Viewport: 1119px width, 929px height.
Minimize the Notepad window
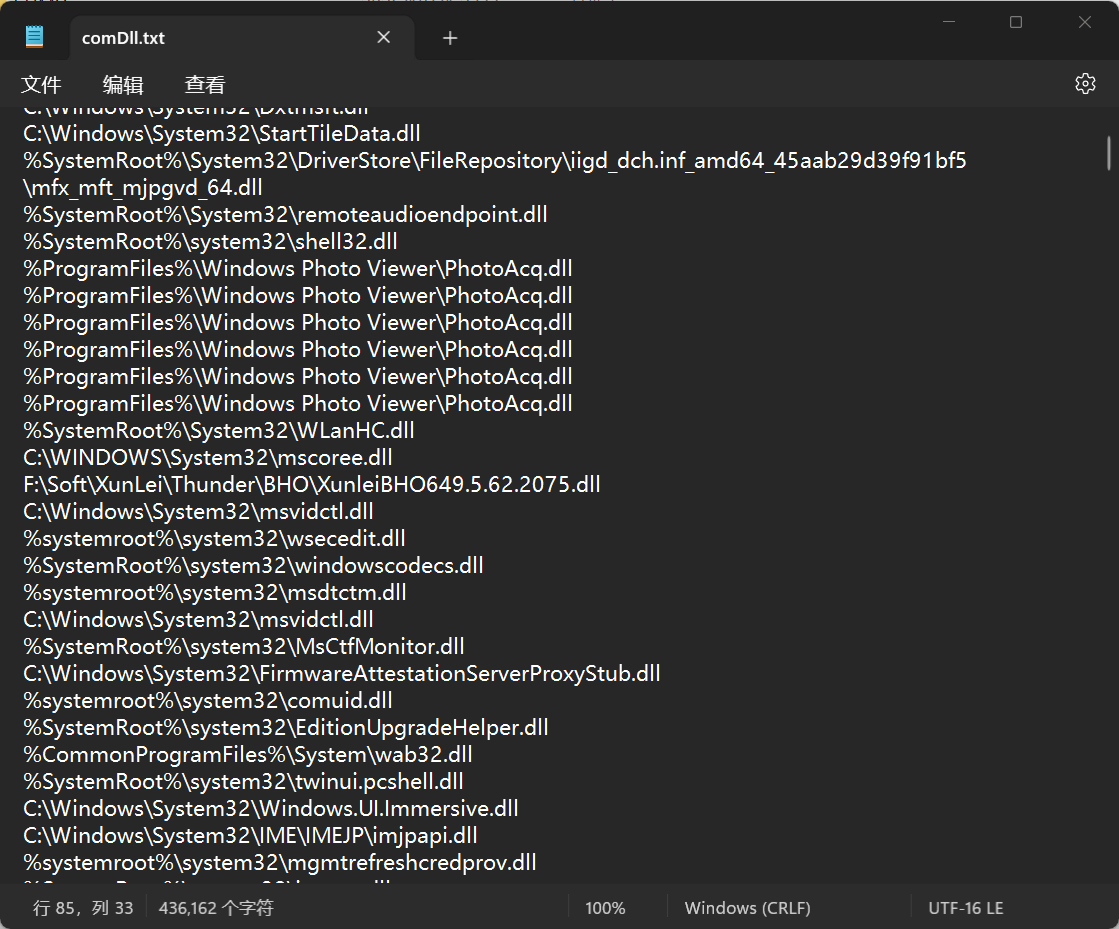point(947,22)
